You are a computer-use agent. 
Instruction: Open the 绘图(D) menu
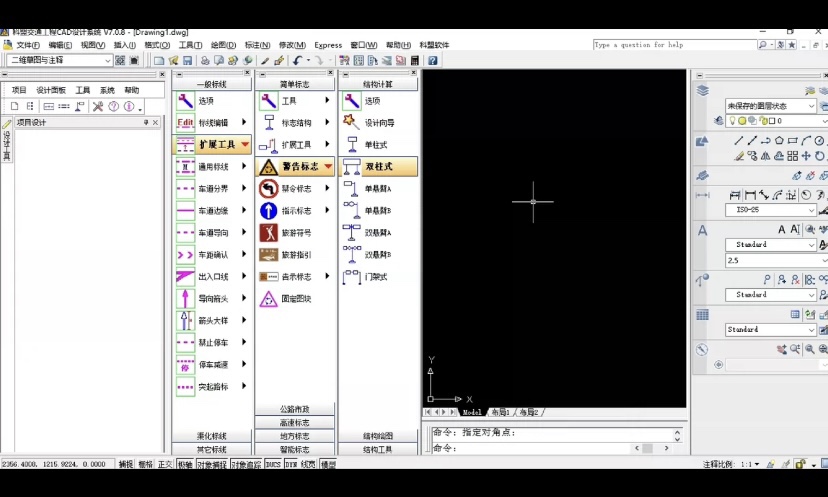pyautogui.click(x=223, y=45)
